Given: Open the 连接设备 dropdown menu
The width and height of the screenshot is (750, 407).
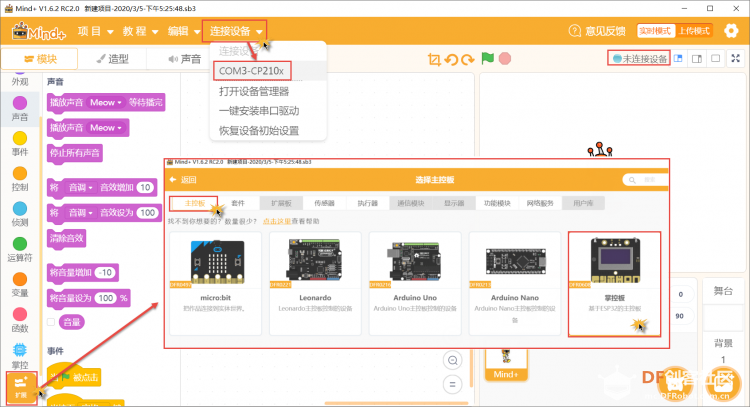Looking at the screenshot, I should 235,32.
